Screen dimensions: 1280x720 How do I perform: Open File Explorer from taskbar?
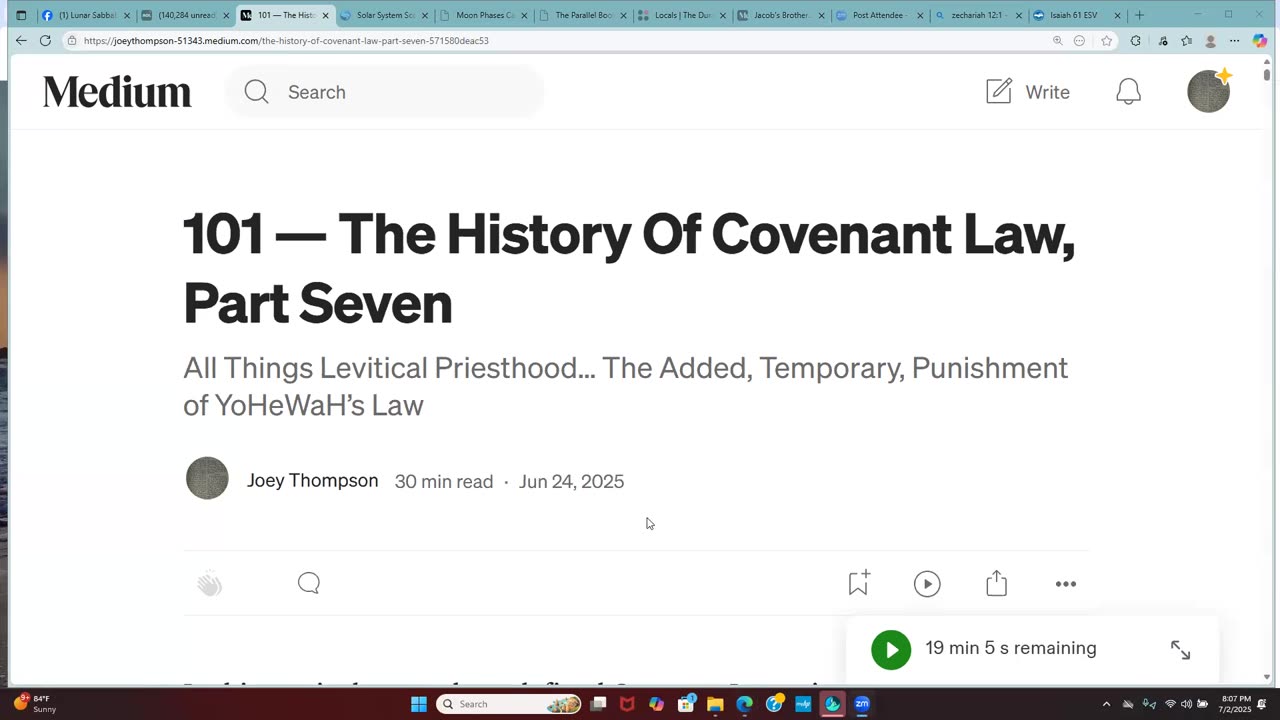[715, 704]
